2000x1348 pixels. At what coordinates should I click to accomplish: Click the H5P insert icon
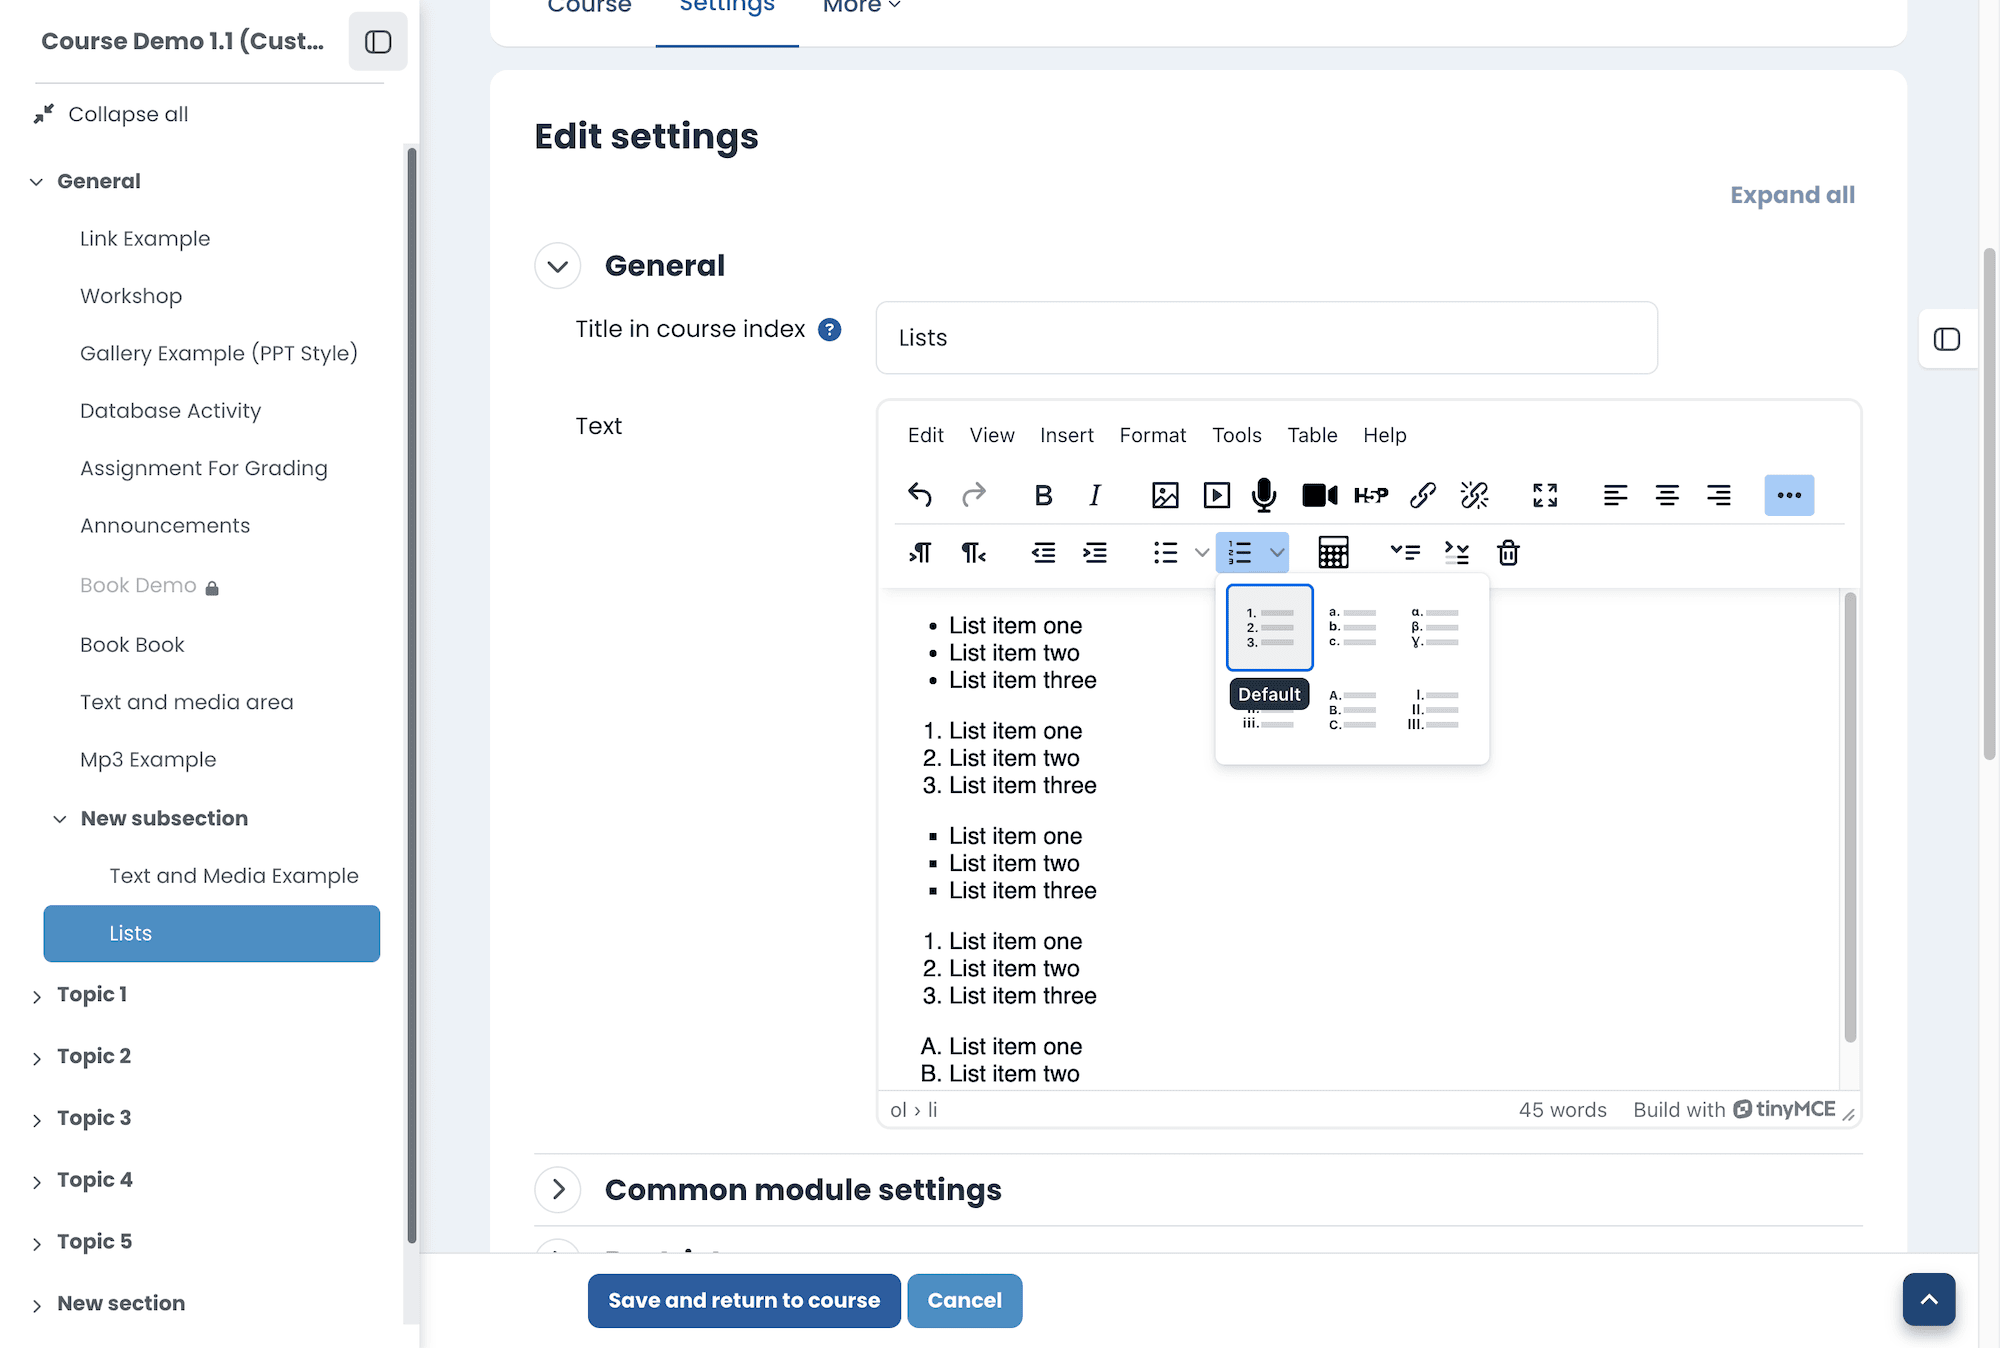(x=1371, y=495)
